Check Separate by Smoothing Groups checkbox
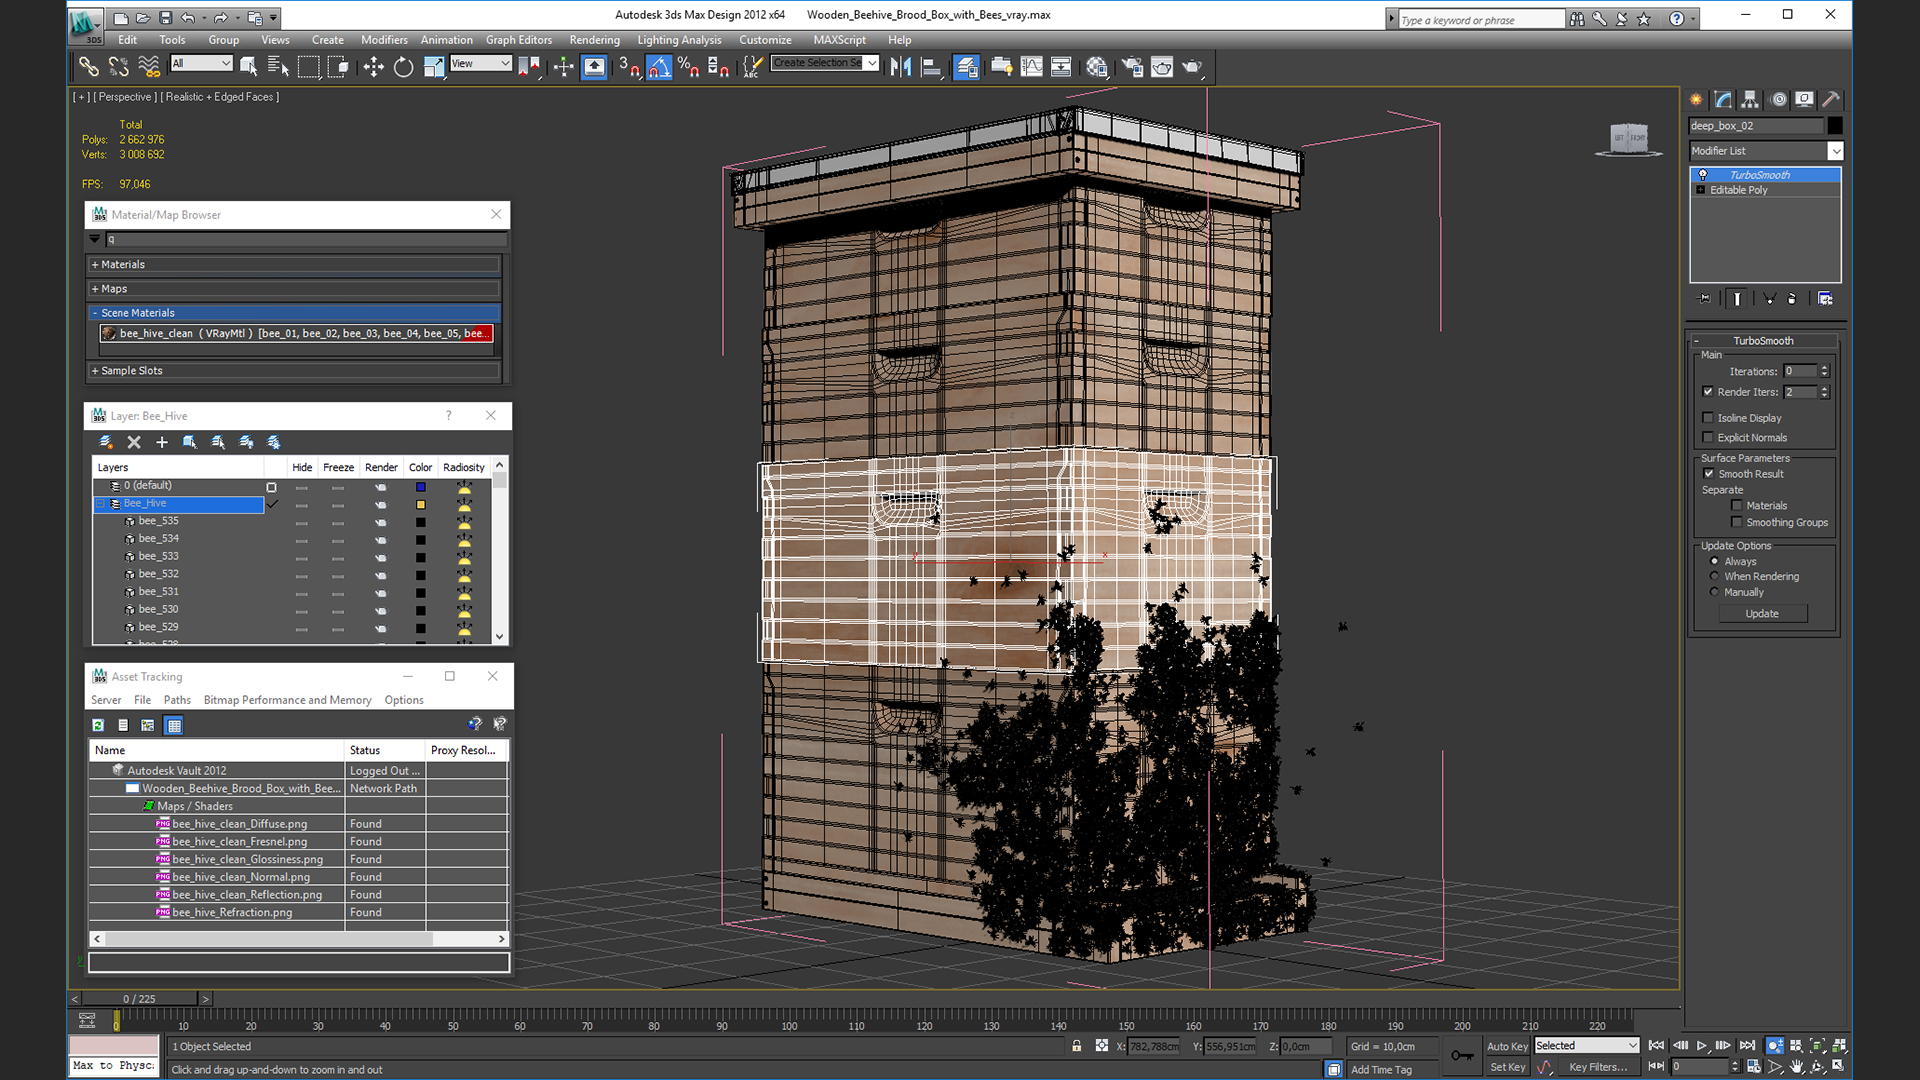Image resolution: width=1920 pixels, height=1080 pixels. point(1737,522)
